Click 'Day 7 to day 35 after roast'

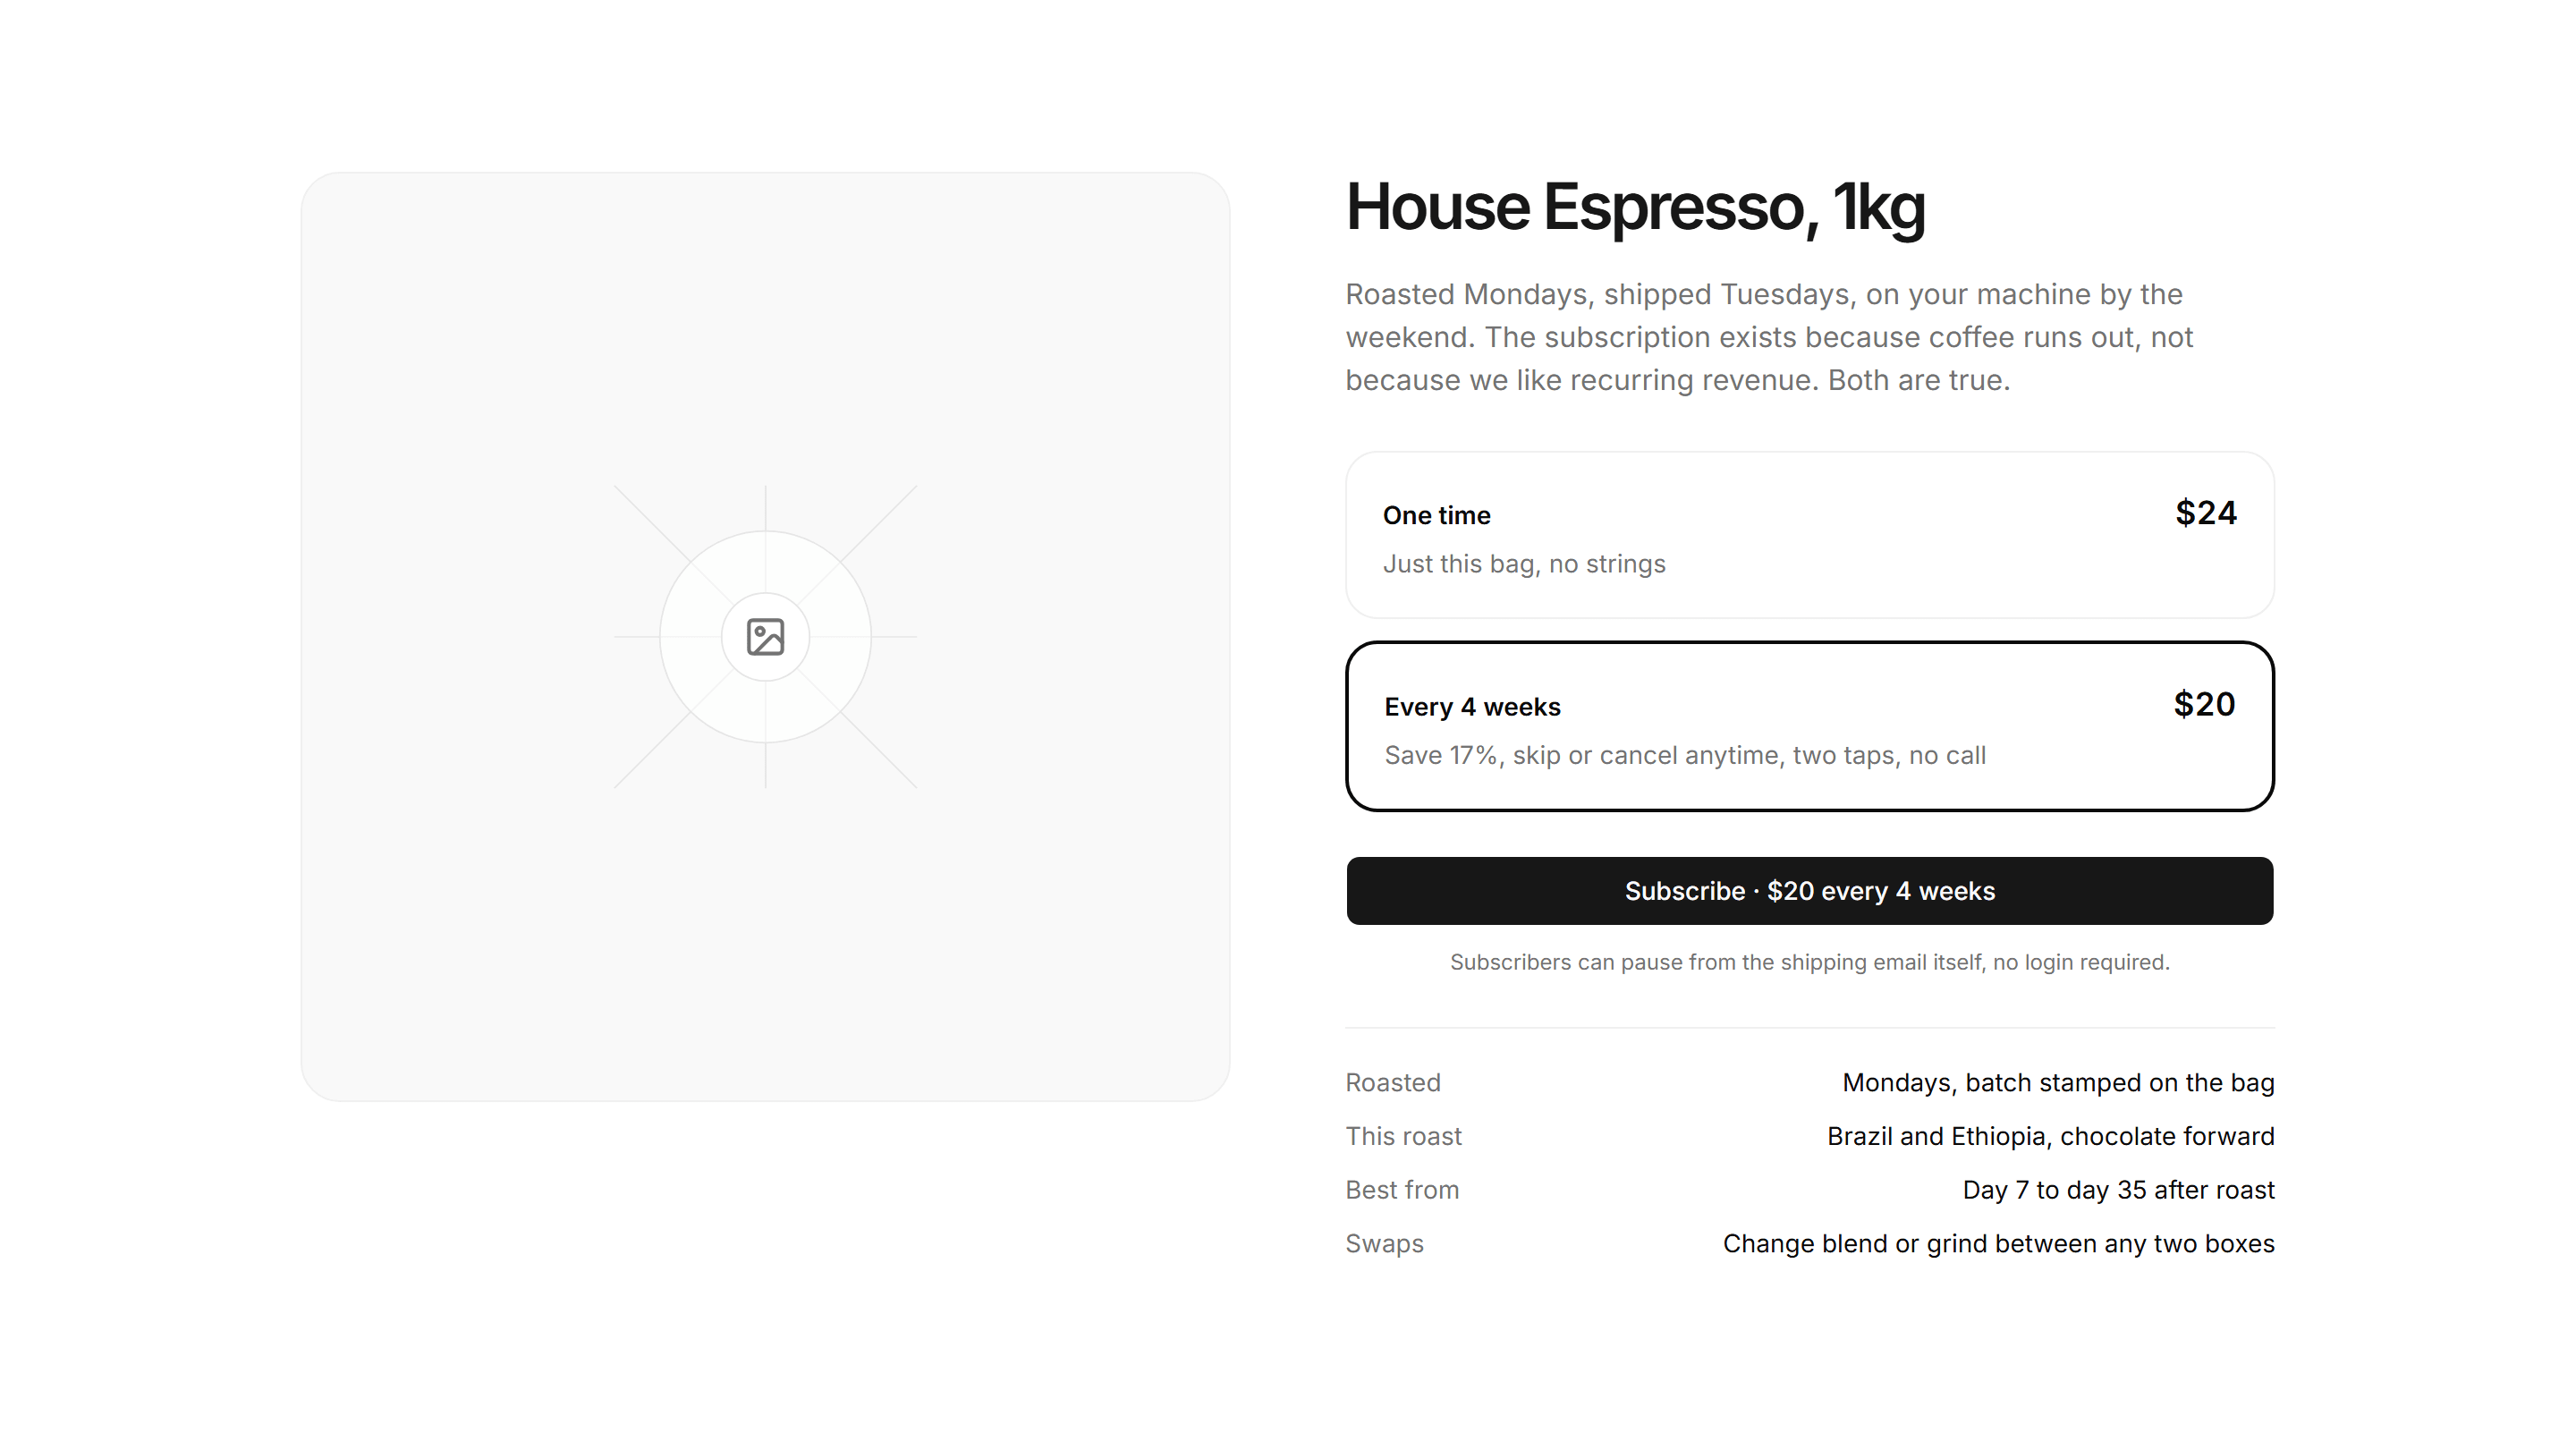coord(2118,1190)
